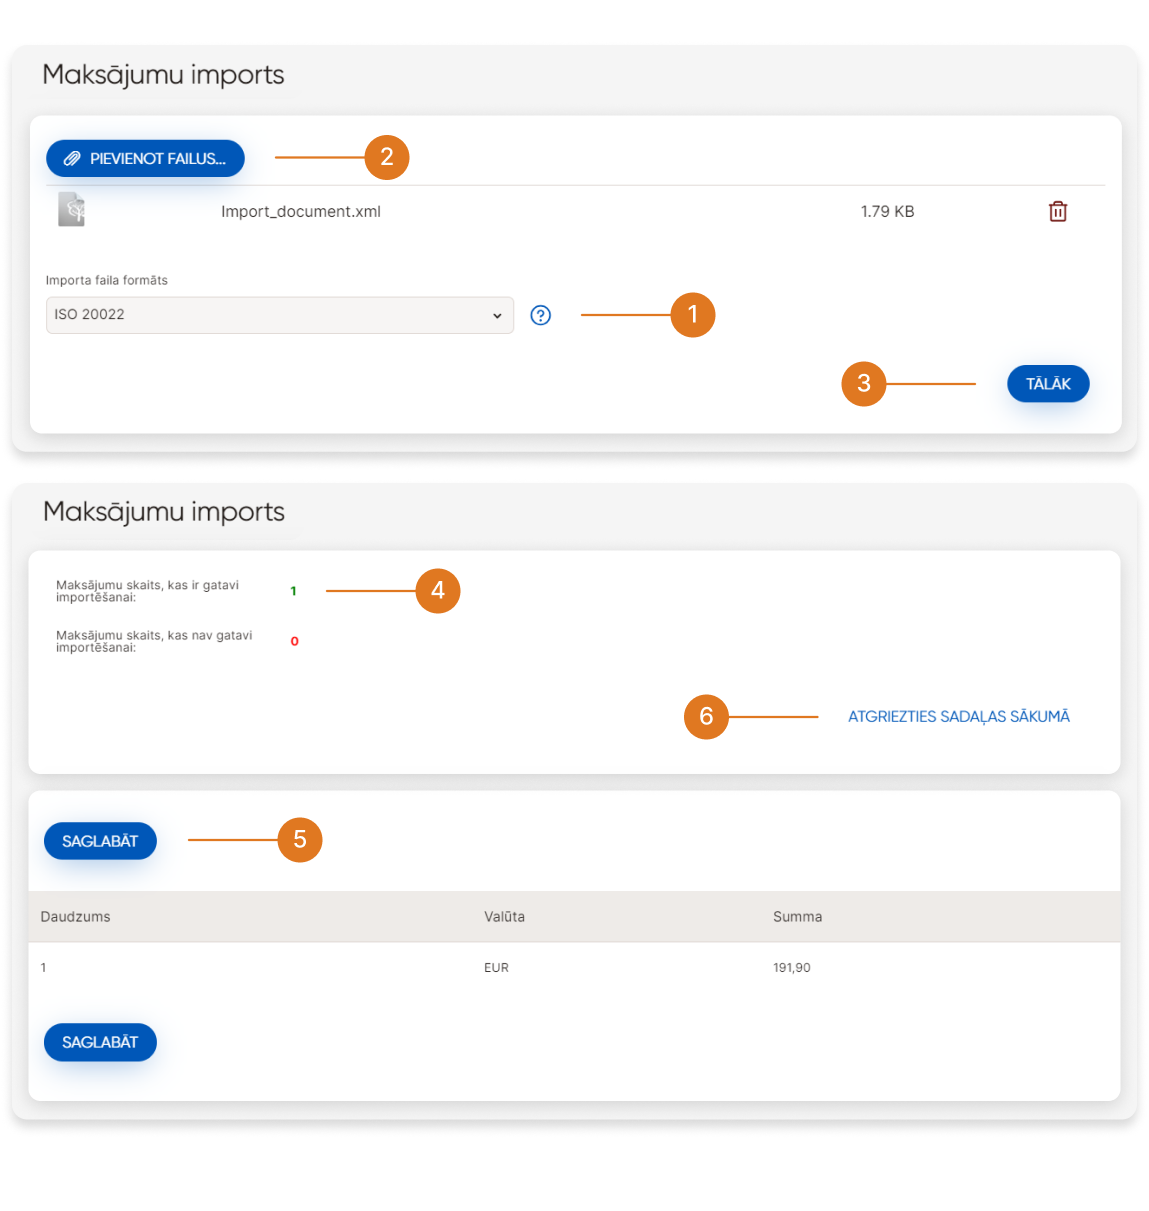
Task: Click the Import_document.xml file type icon
Action: [x=72, y=210]
